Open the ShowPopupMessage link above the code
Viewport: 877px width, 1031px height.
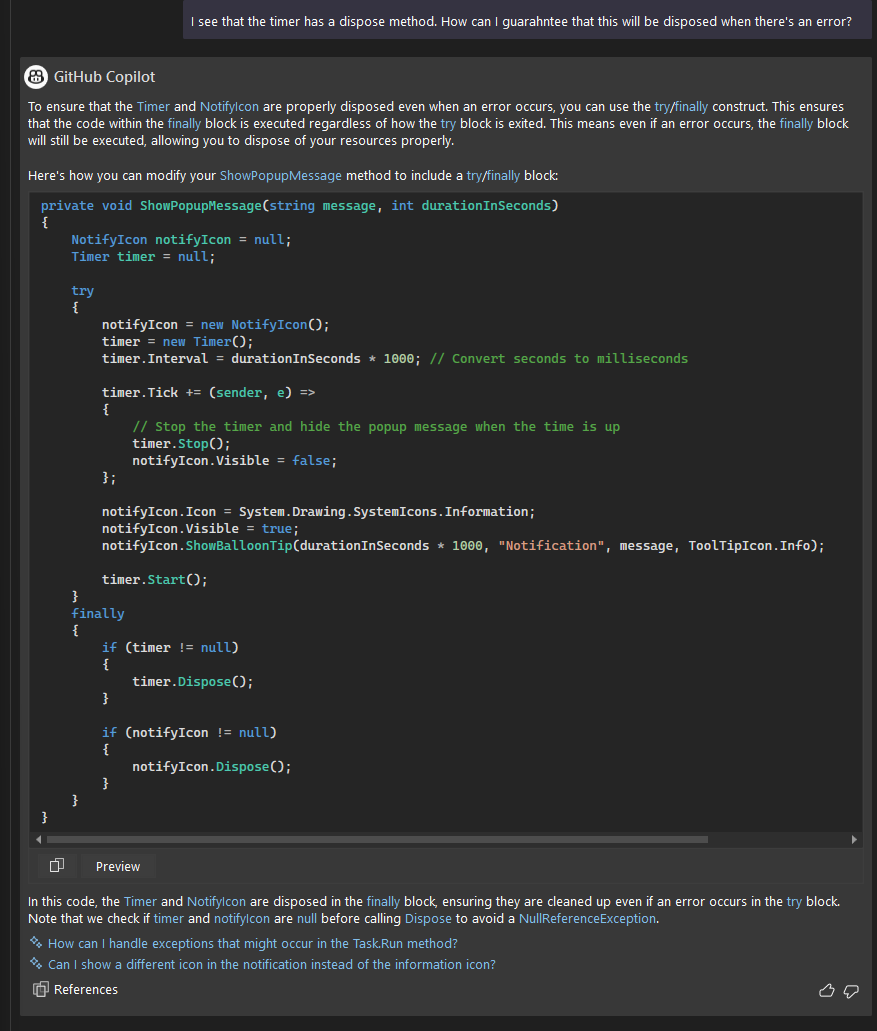pos(281,176)
